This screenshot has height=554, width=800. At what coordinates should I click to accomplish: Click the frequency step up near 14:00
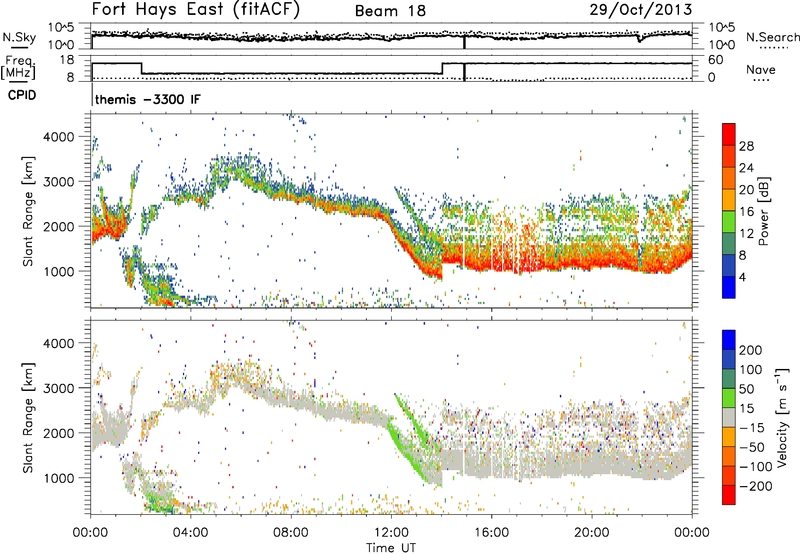[442, 68]
